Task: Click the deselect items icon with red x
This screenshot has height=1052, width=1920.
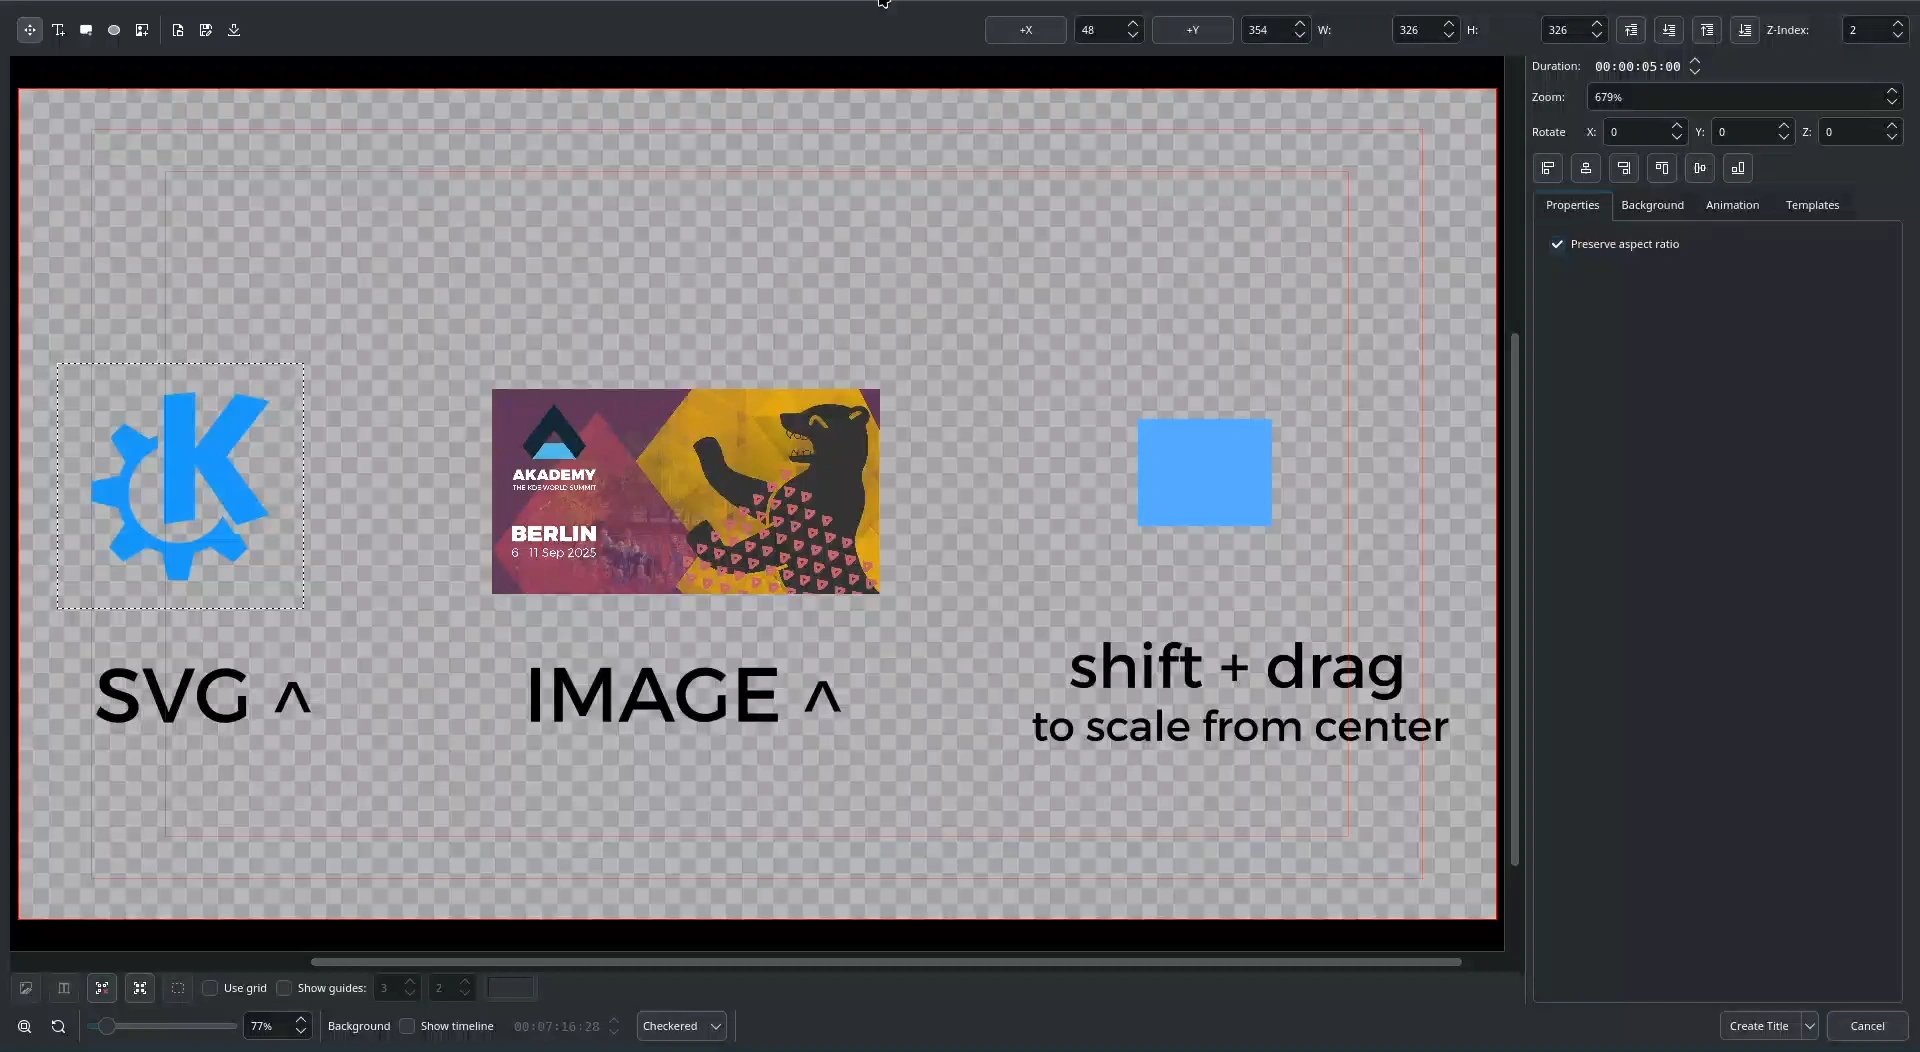Action: [x=102, y=988]
